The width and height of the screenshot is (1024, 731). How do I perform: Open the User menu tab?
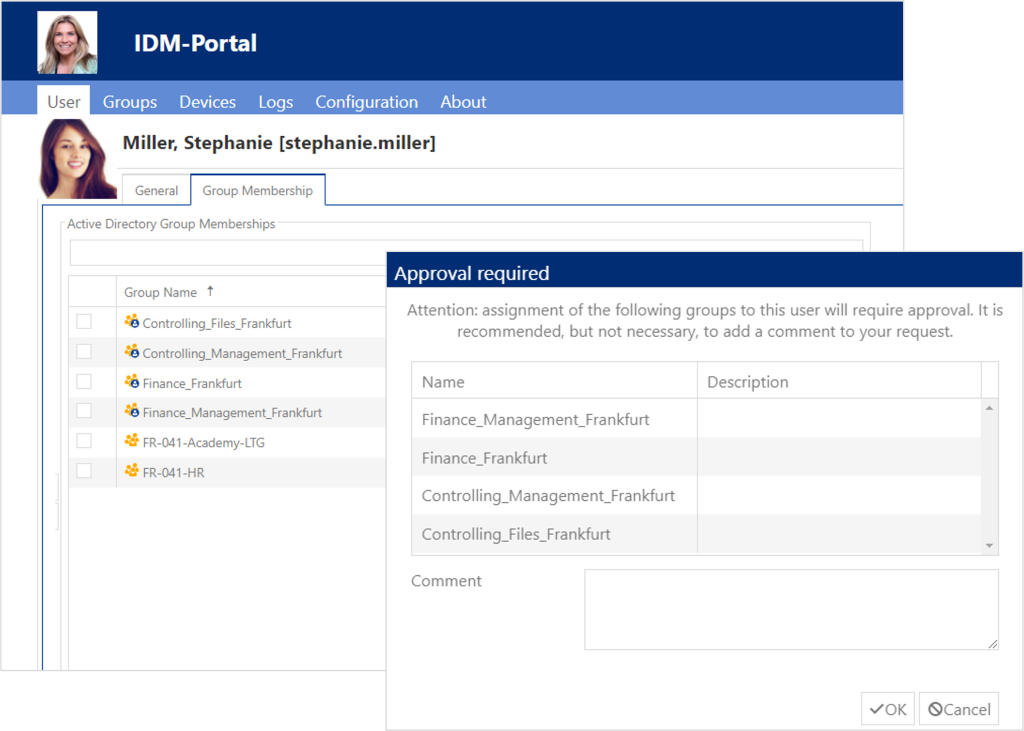[x=64, y=101]
